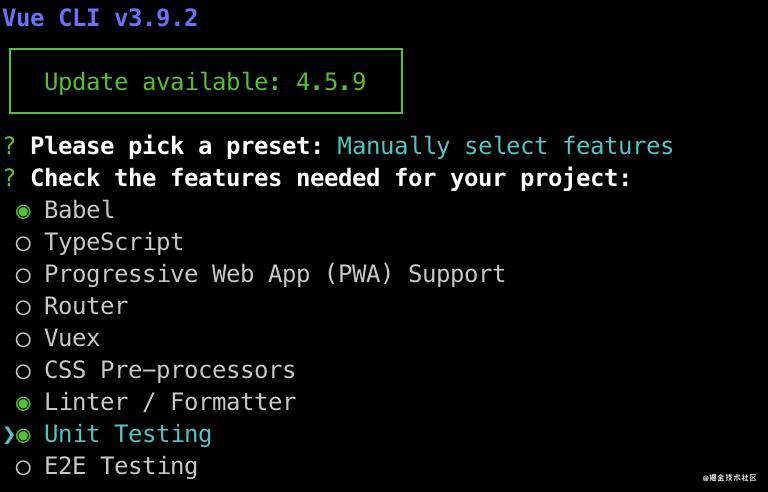Click the Linter / Formatter label
The image size is (768, 492).
coord(170,403)
